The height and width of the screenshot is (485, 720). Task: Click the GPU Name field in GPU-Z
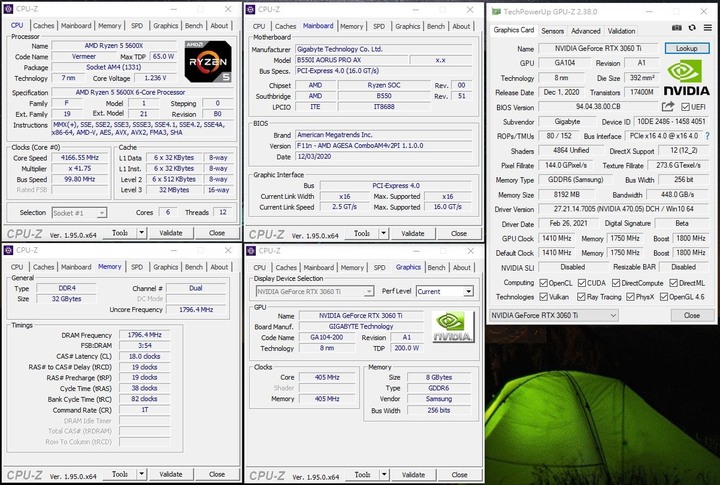point(598,48)
